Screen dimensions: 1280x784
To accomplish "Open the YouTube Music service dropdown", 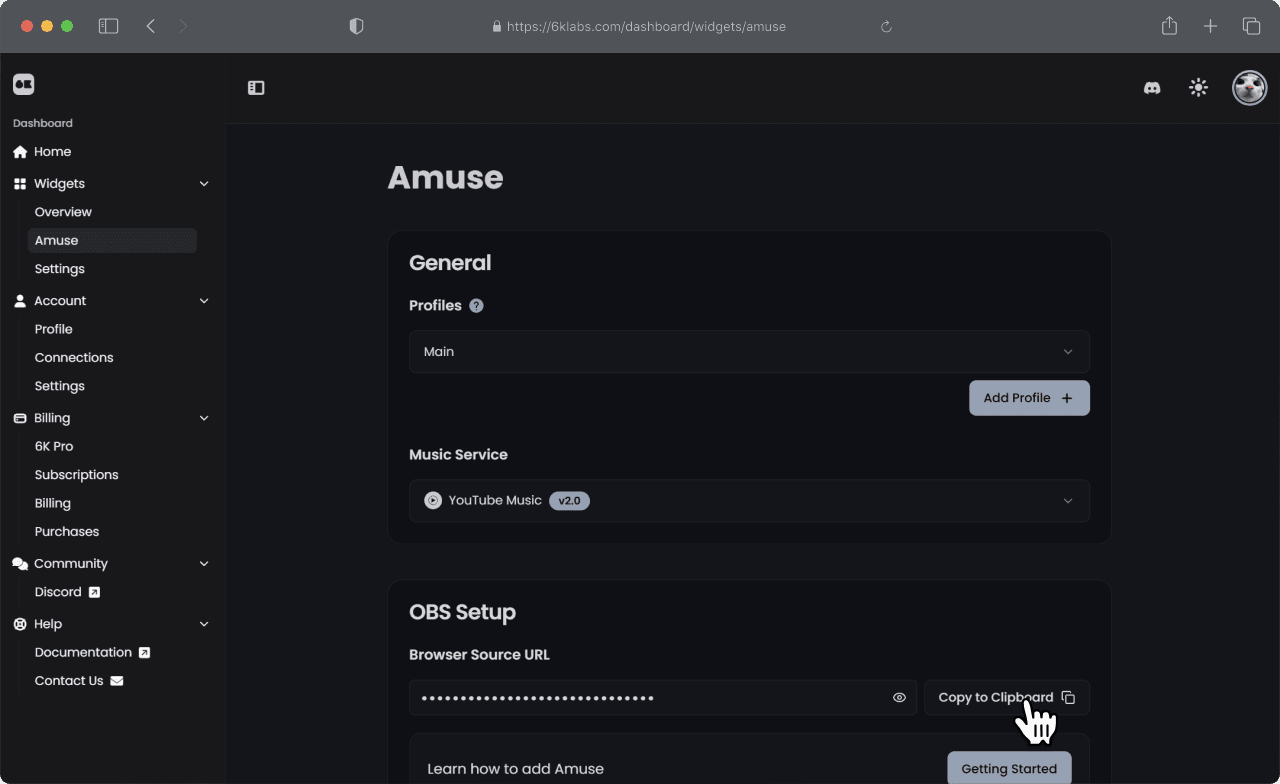I will (749, 501).
